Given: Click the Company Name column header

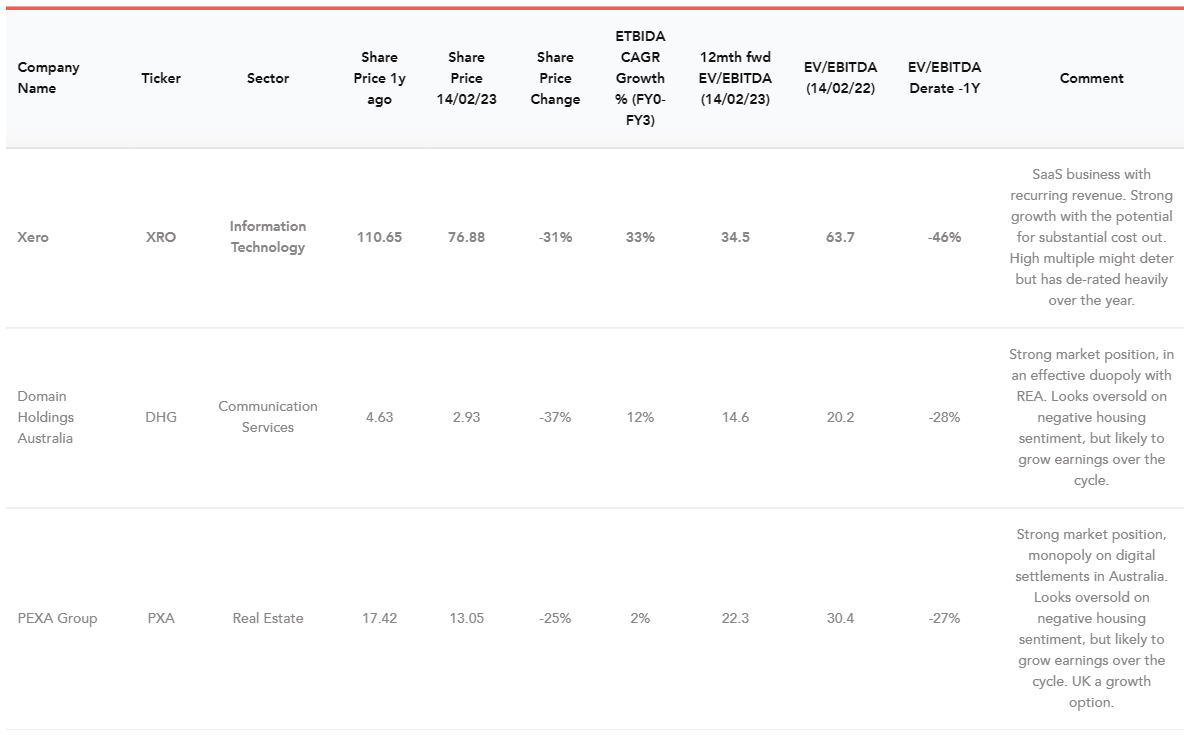Looking at the screenshot, I should click(48, 78).
